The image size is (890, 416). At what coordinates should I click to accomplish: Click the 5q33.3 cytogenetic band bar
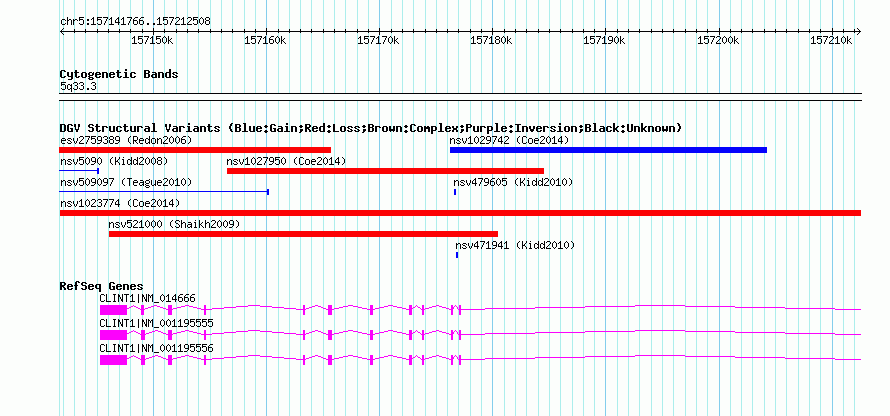click(x=460, y=97)
